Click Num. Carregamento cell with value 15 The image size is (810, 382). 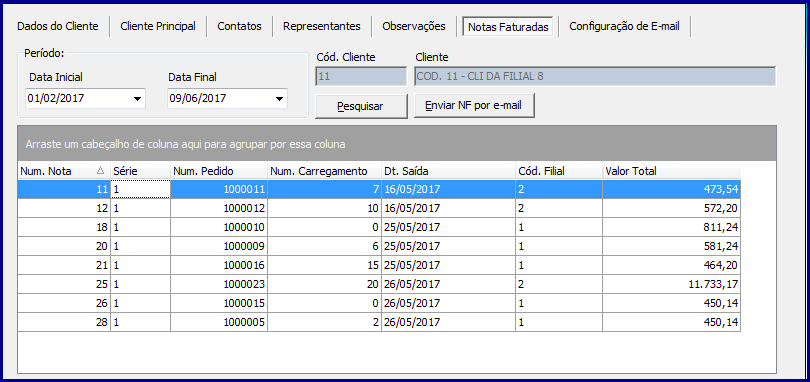click(324, 266)
